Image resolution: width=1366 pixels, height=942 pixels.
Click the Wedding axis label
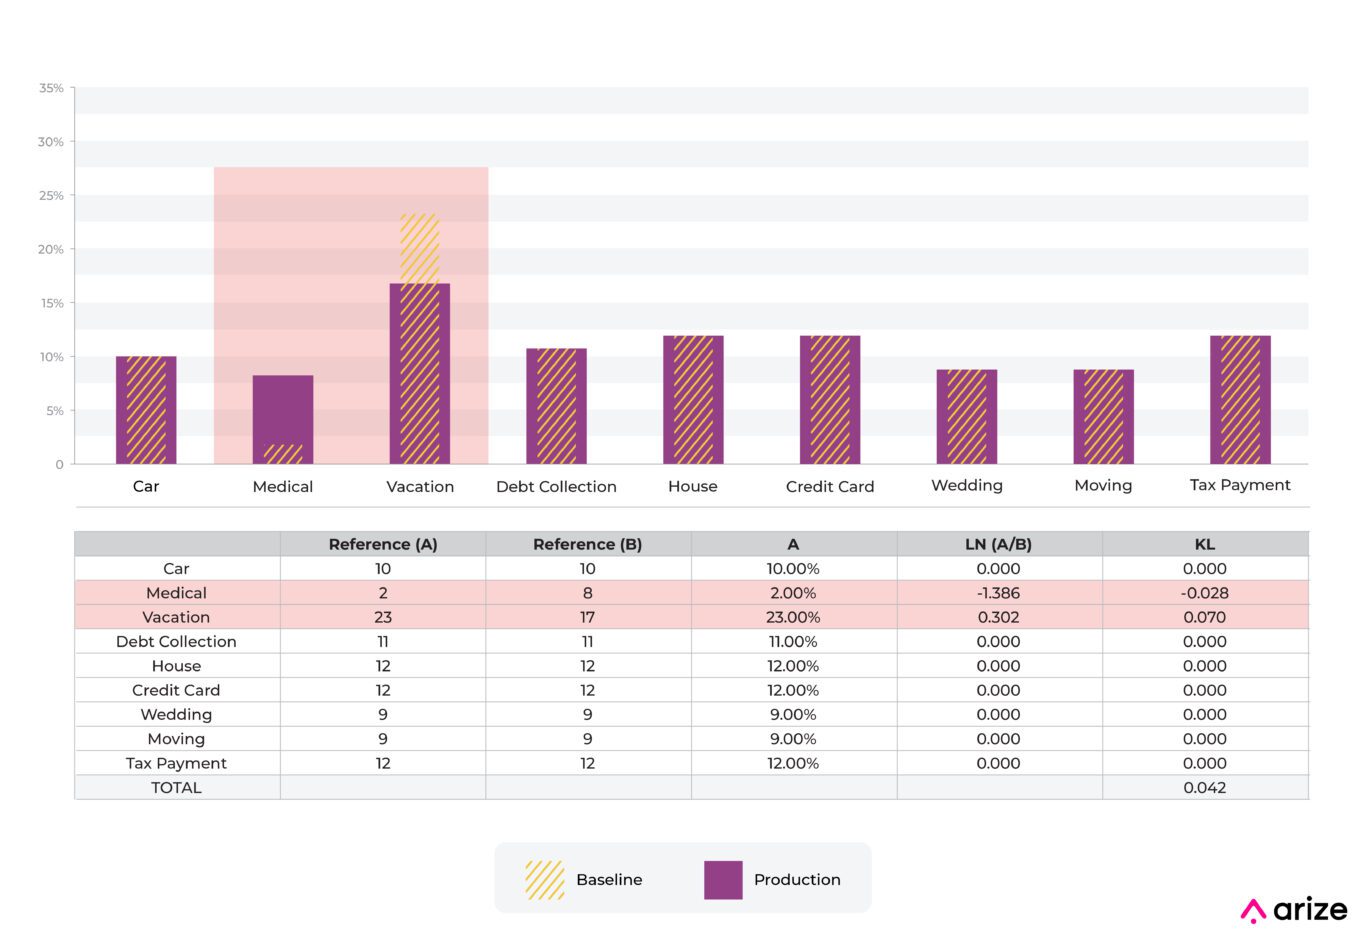pos(967,485)
